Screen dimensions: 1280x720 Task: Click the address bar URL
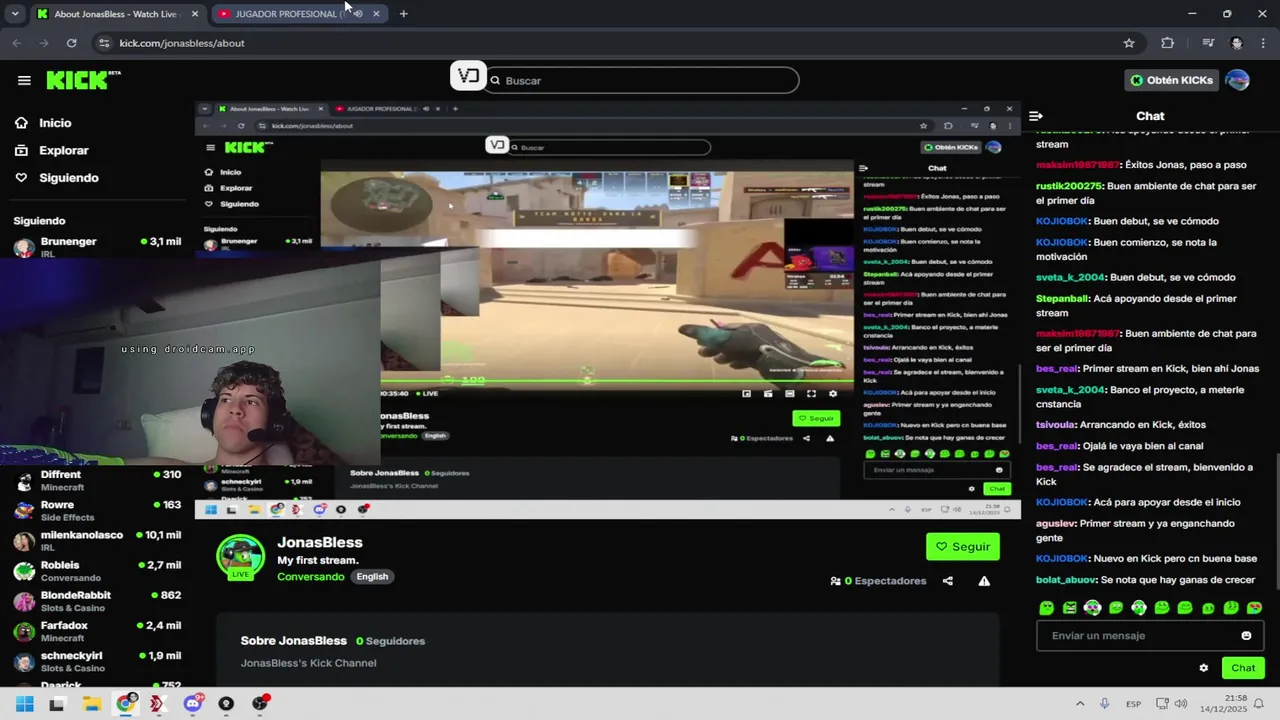point(181,43)
